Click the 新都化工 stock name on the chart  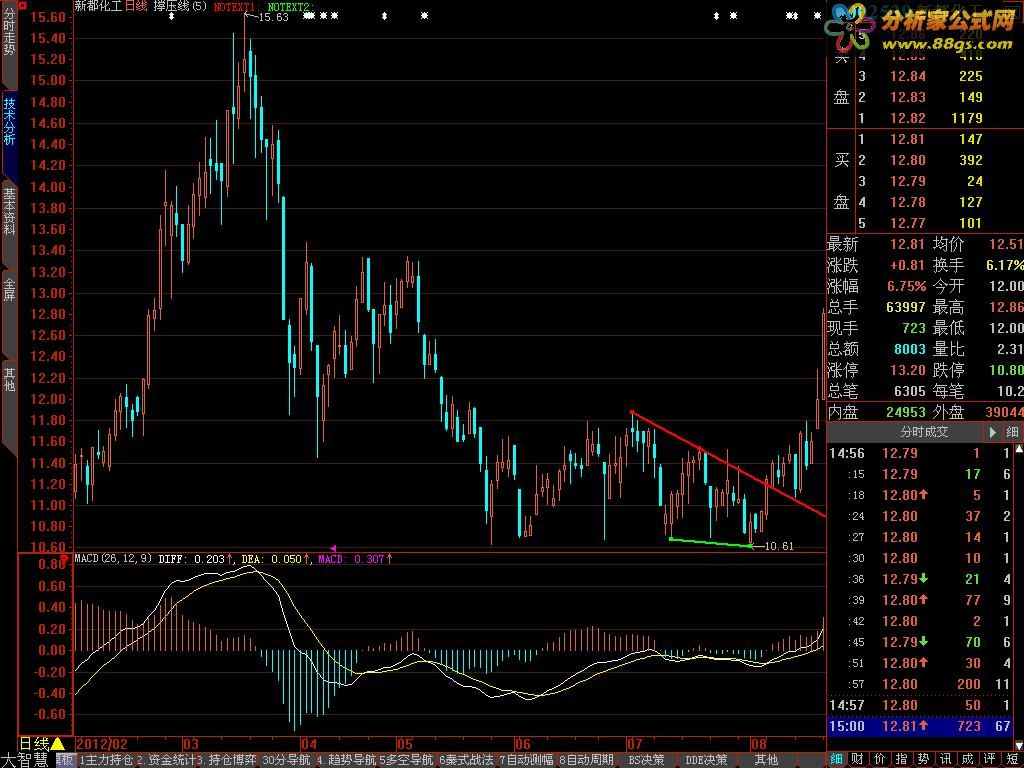coord(99,7)
